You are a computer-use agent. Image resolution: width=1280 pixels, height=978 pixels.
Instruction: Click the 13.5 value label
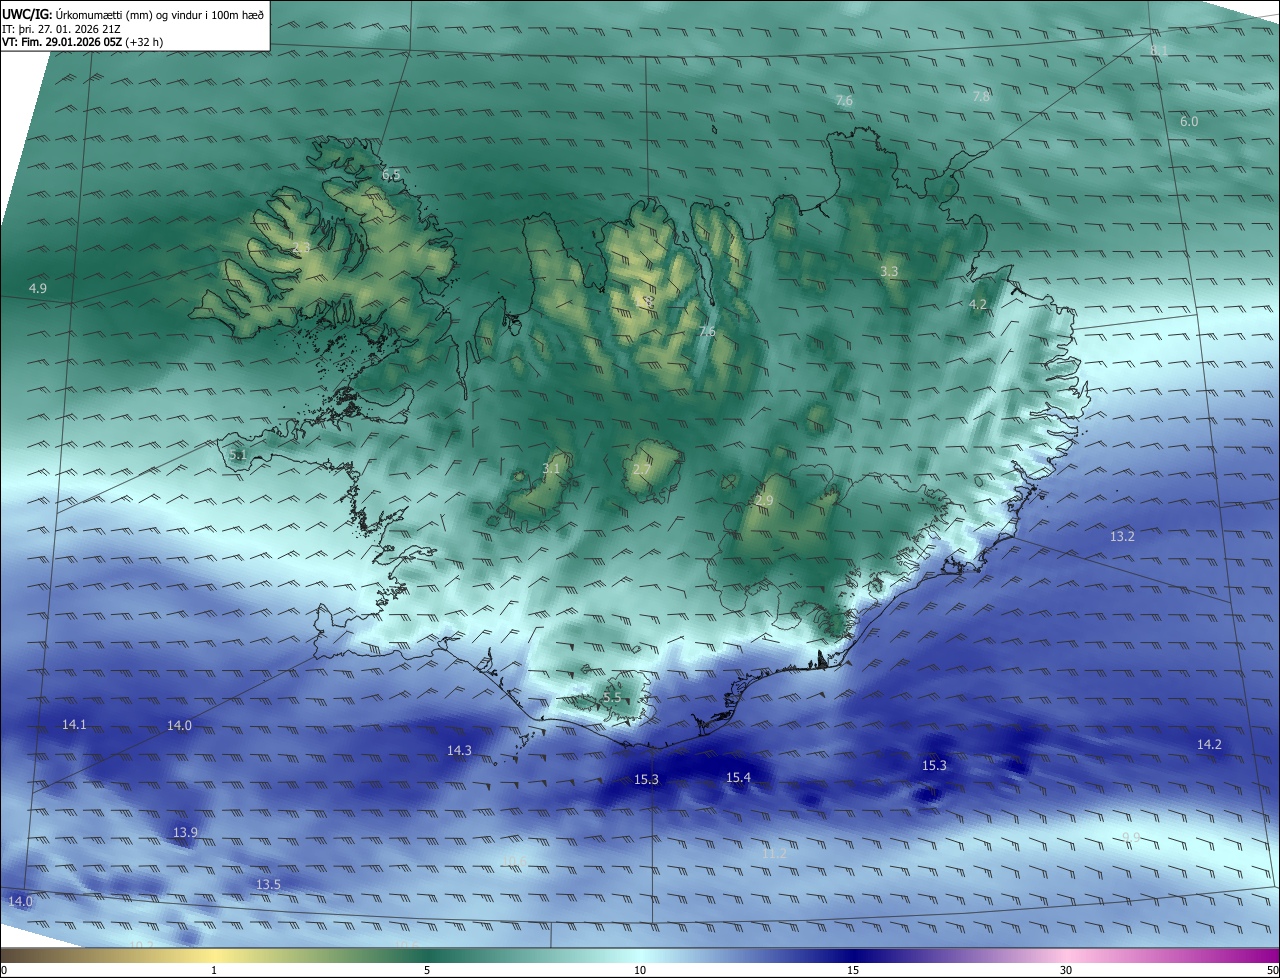[x=268, y=884]
